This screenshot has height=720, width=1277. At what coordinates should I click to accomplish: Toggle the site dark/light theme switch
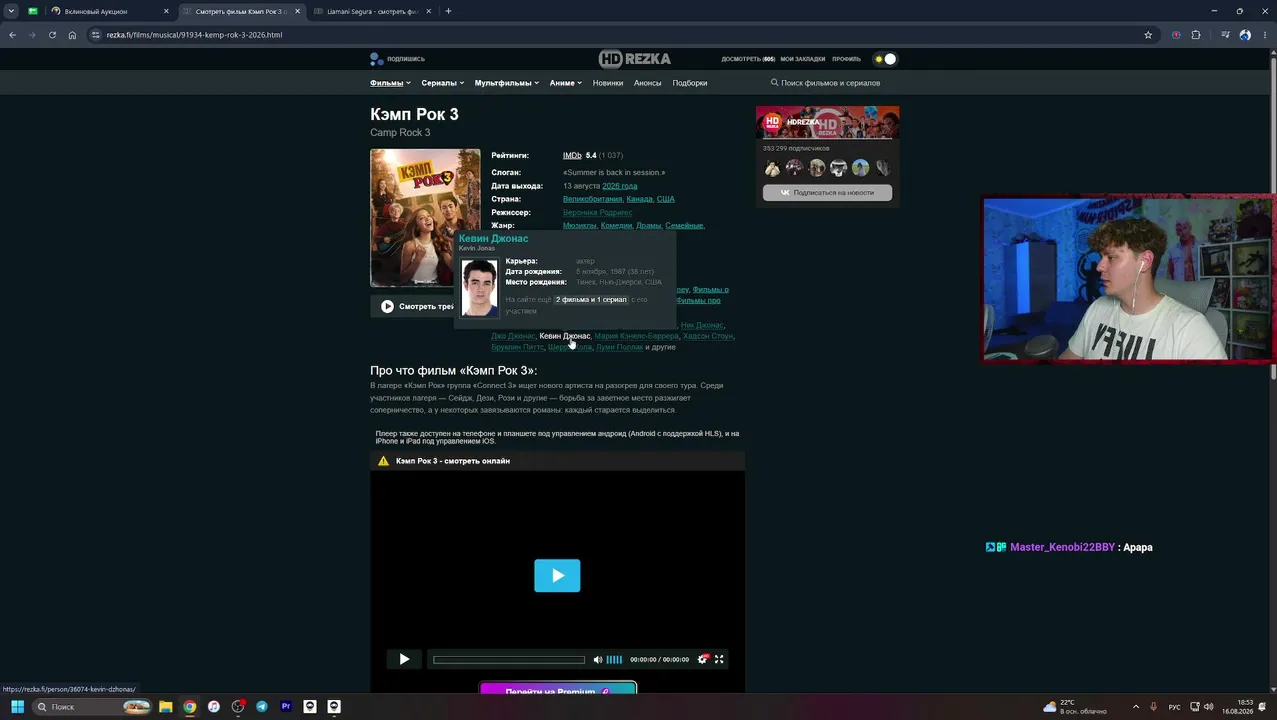tap(885, 59)
